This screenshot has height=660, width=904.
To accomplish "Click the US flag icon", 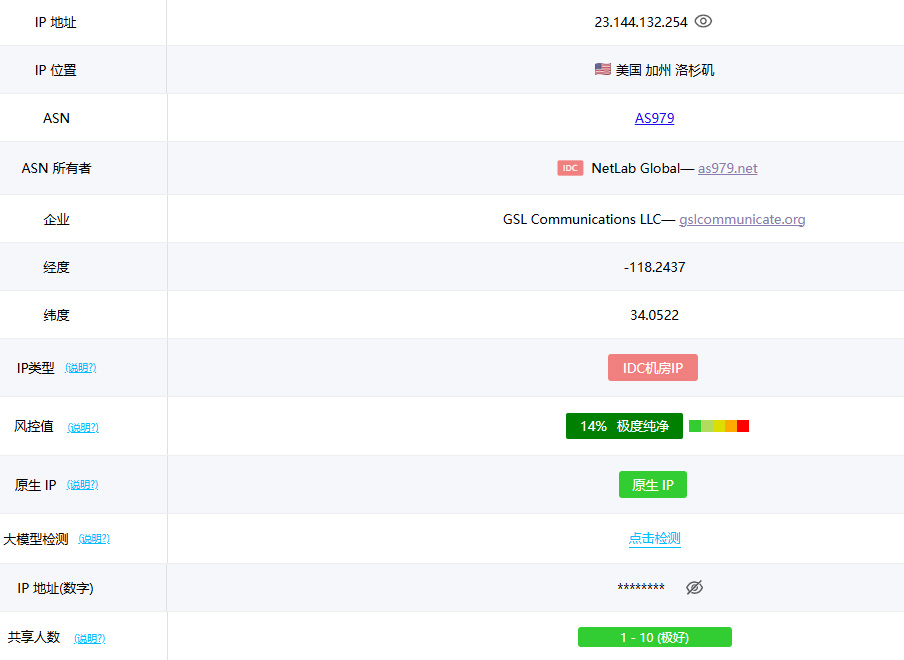I will pyautogui.click(x=602, y=69).
